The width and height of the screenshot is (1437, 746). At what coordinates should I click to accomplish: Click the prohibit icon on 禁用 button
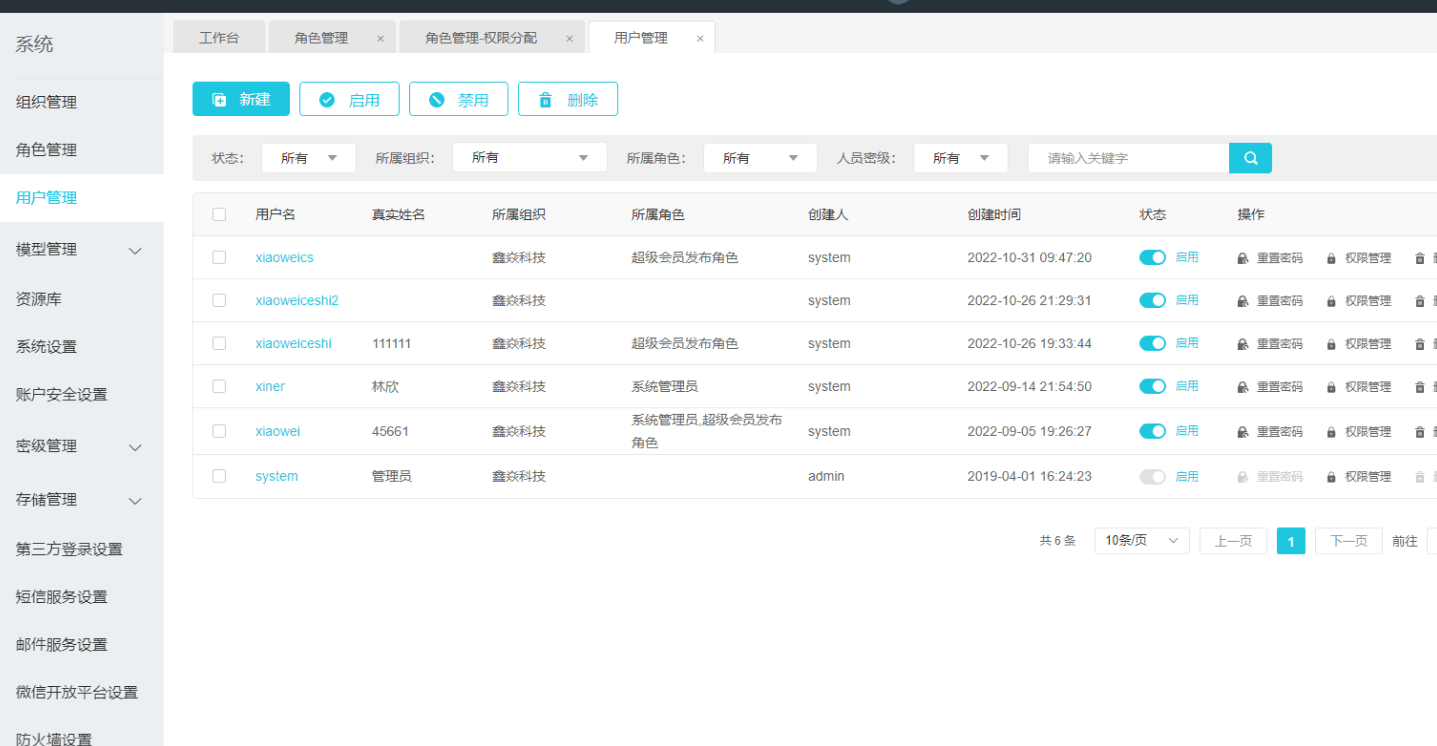(436, 100)
